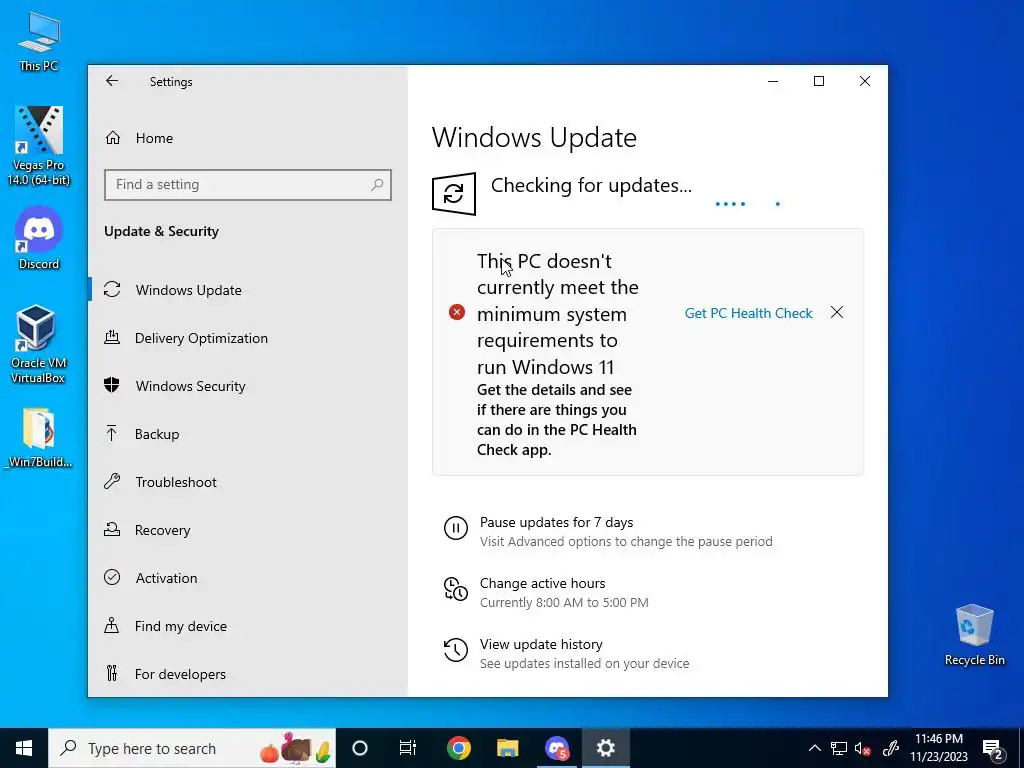
Task: Select the This PC desktop icon
Action: coord(39,41)
